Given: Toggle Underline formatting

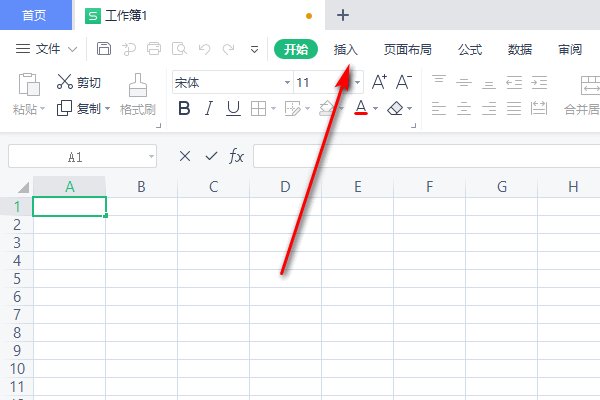Looking at the screenshot, I should (x=233, y=109).
